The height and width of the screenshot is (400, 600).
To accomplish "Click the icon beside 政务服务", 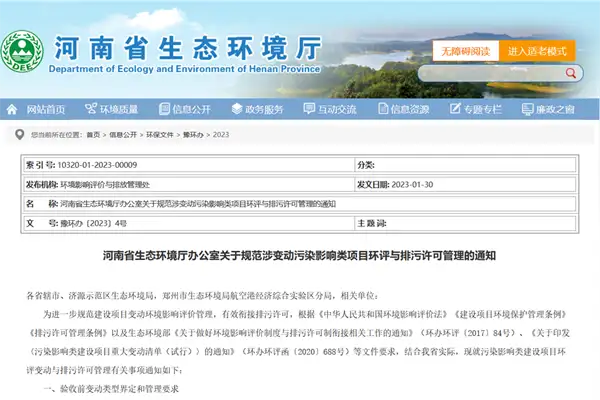I will (234, 110).
